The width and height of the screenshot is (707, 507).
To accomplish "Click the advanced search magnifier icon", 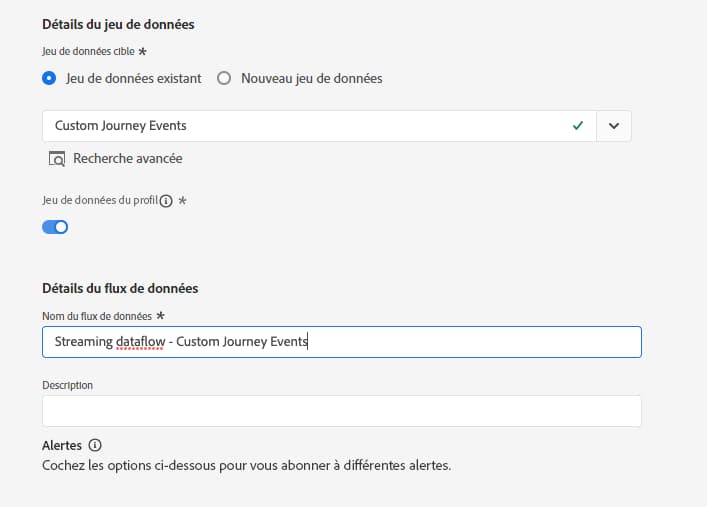I will (57, 158).
